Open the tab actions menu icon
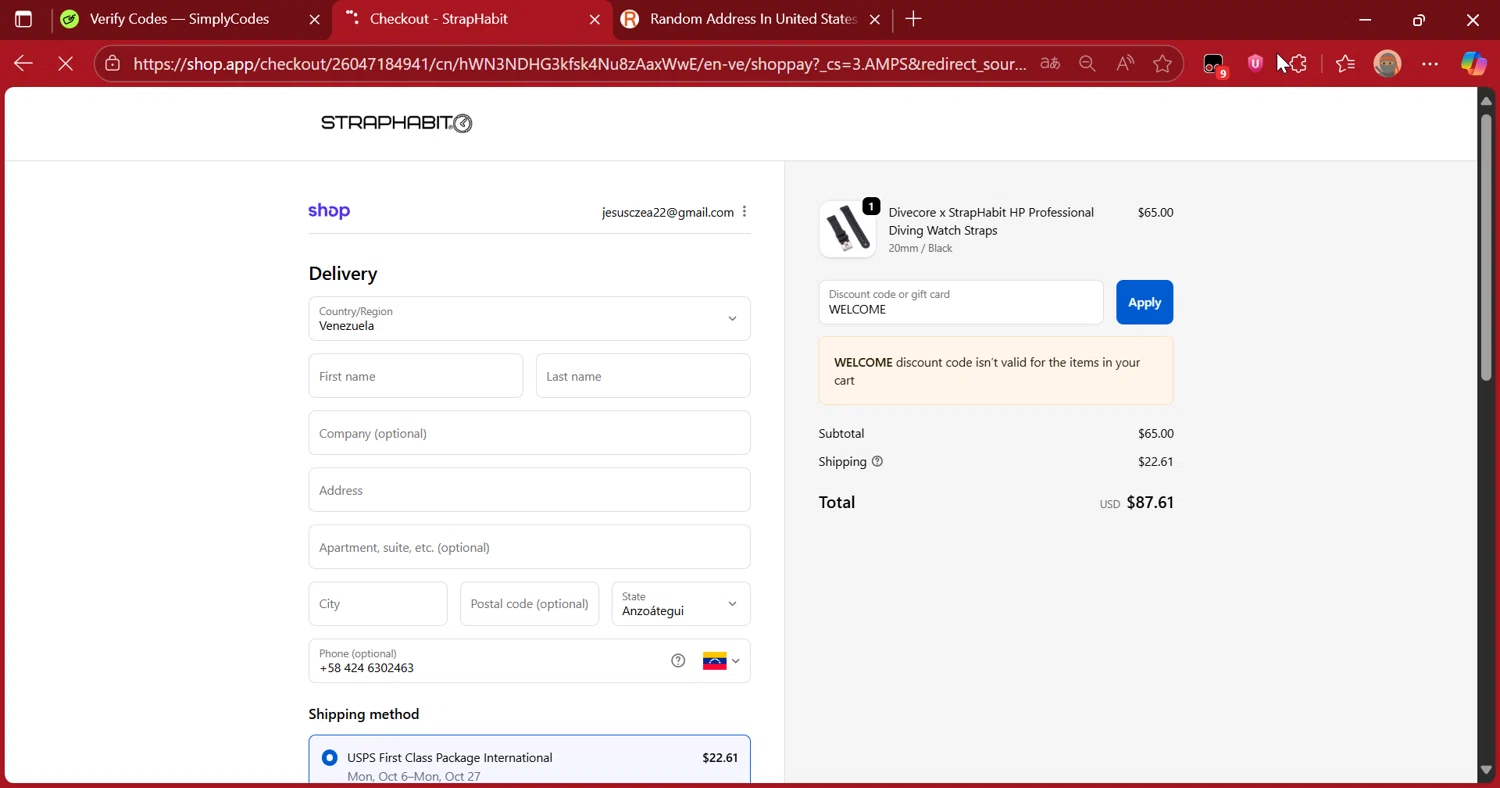1500x788 pixels. 23,19
